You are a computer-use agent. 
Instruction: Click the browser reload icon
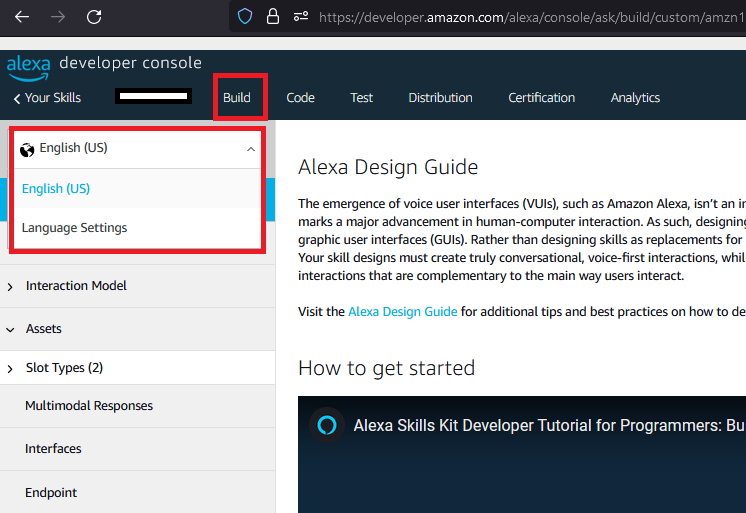click(x=94, y=17)
